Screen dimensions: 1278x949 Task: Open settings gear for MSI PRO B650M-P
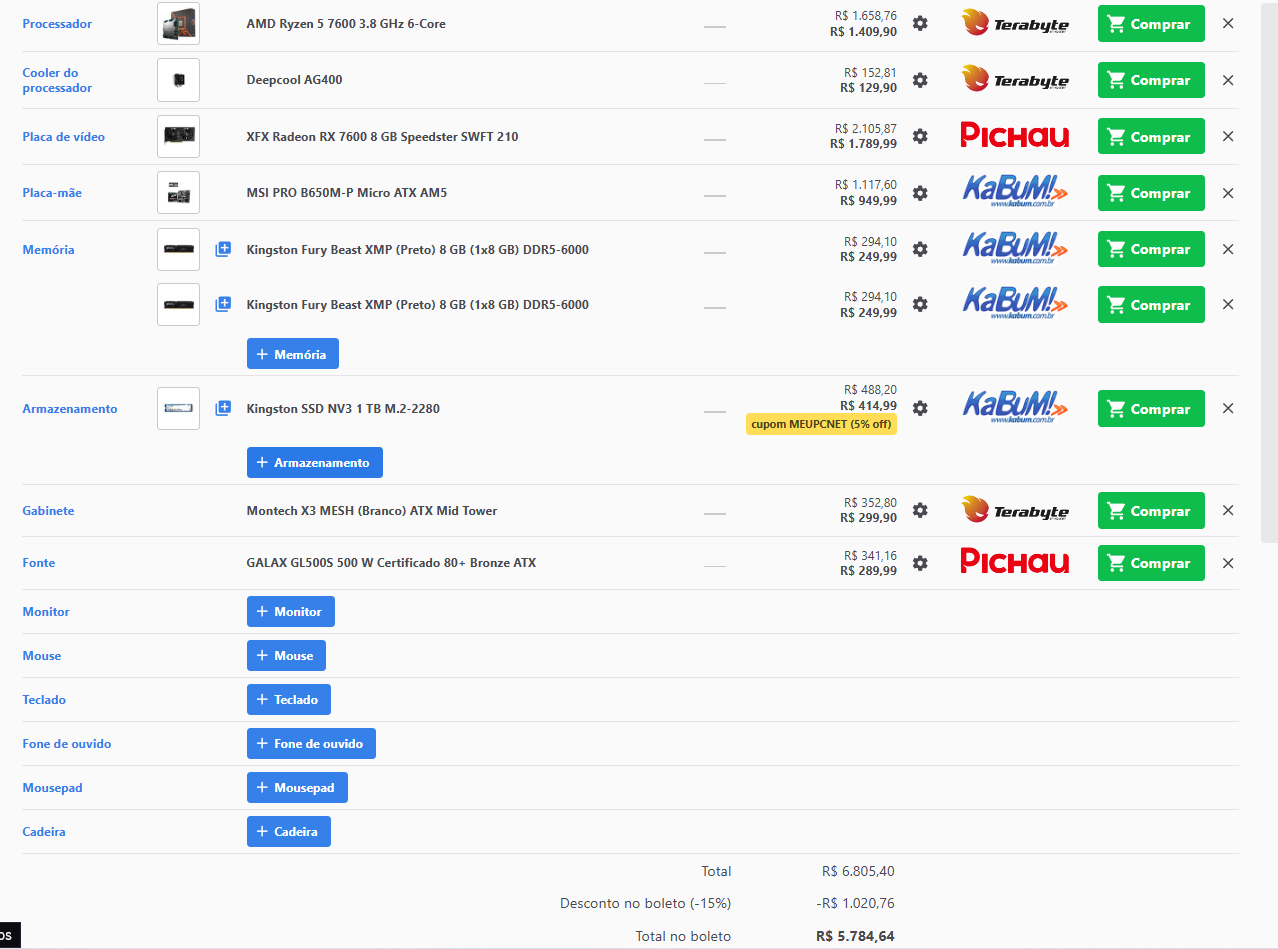(920, 193)
